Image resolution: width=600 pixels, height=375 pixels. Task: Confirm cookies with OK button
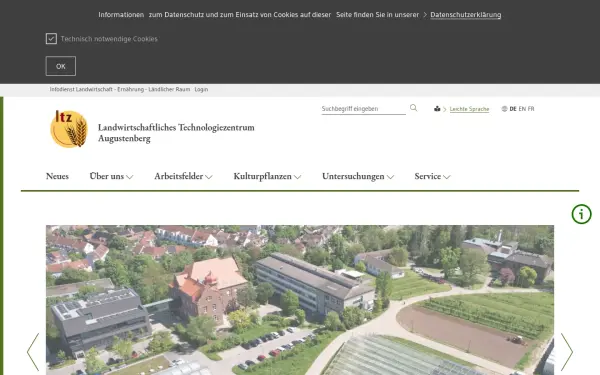[x=61, y=66]
